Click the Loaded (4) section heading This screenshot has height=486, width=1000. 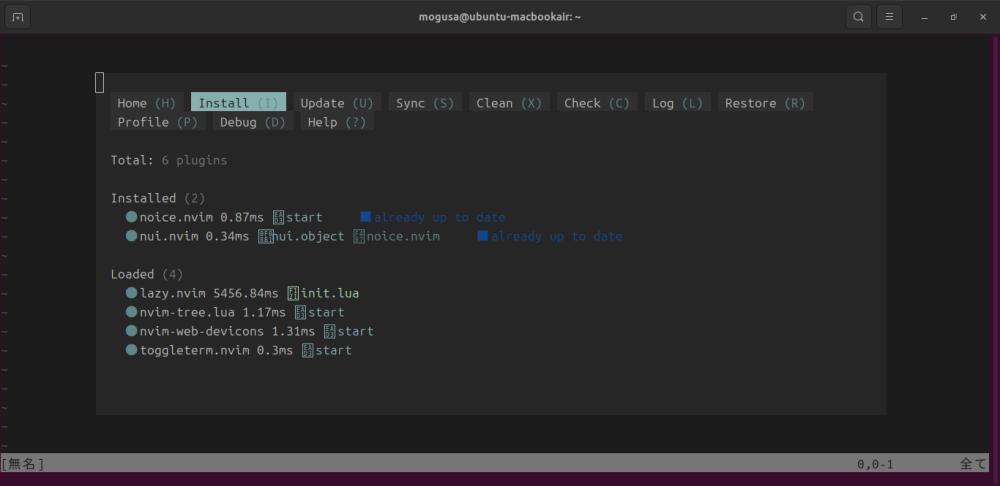146,274
